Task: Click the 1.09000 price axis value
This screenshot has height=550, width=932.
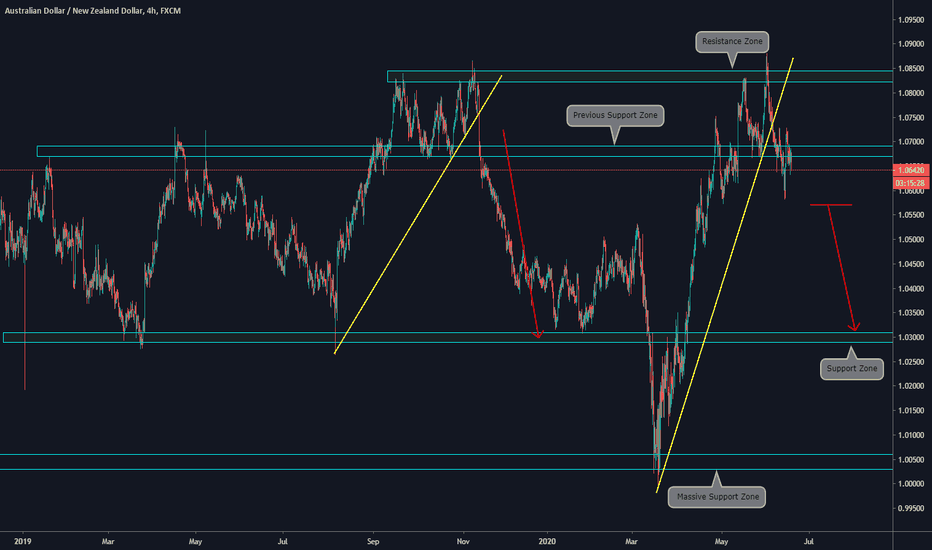Action: click(x=911, y=44)
